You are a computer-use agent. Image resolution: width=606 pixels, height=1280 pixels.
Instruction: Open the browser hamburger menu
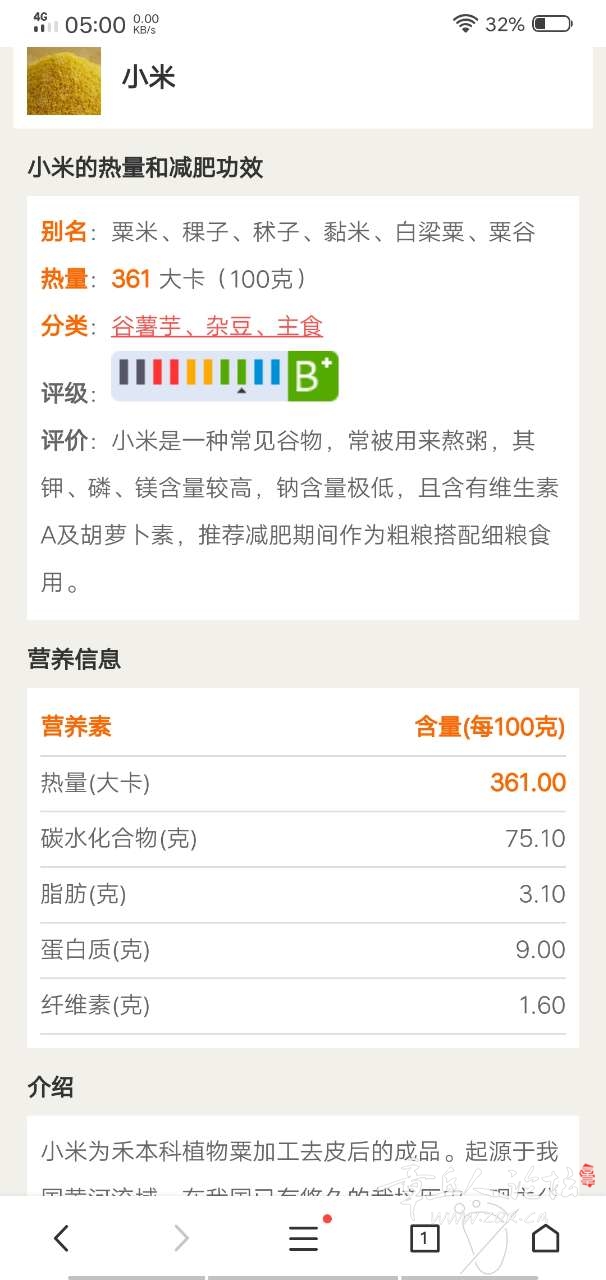click(x=304, y=1238)
